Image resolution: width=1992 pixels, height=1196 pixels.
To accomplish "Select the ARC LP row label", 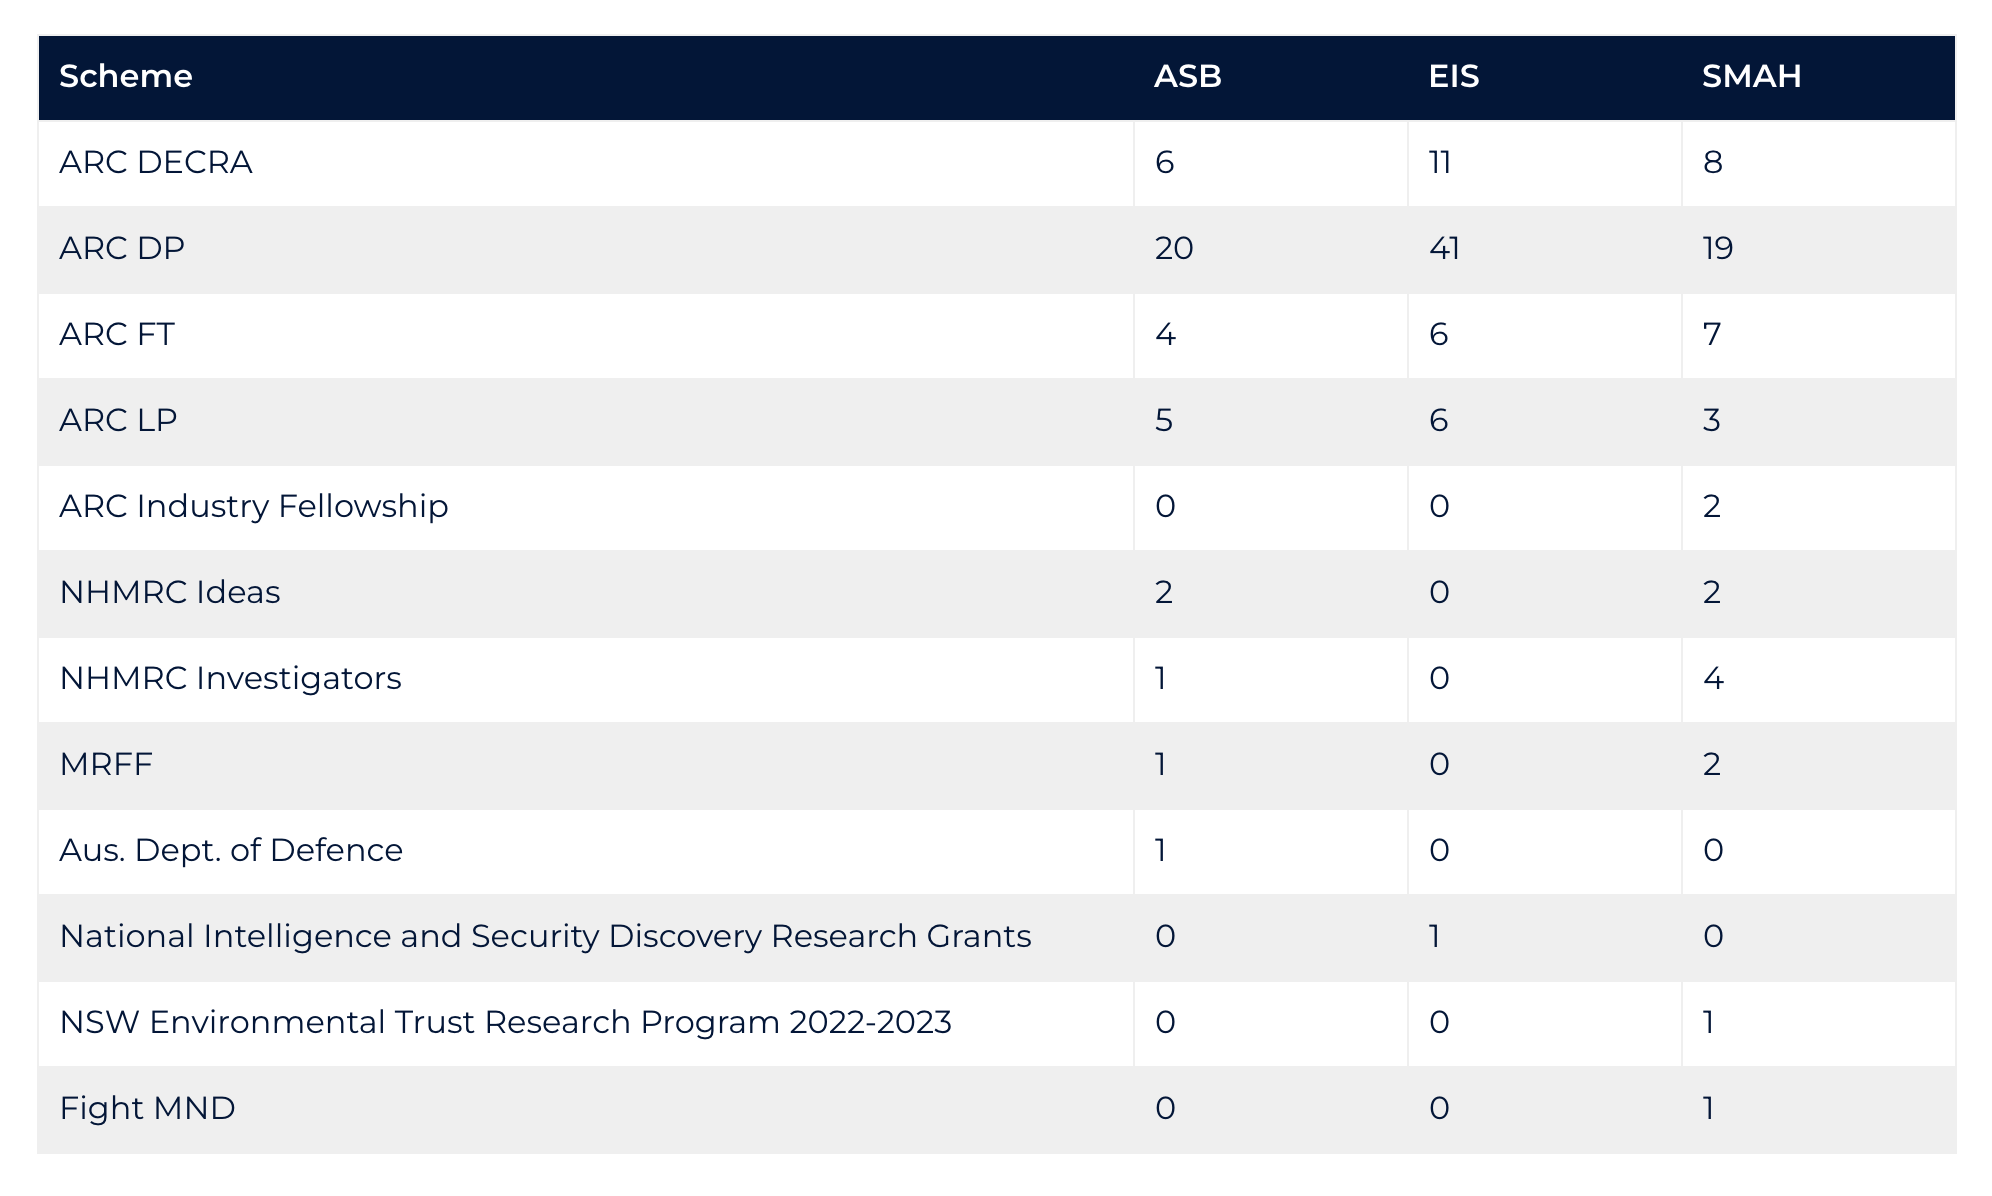I will 118,420.
